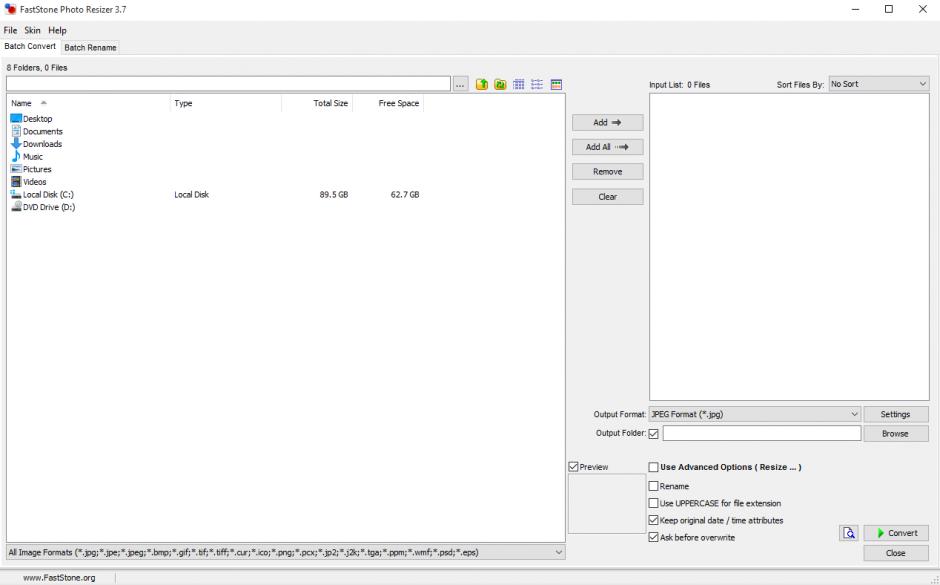Click the Add All button

point(607,147)
